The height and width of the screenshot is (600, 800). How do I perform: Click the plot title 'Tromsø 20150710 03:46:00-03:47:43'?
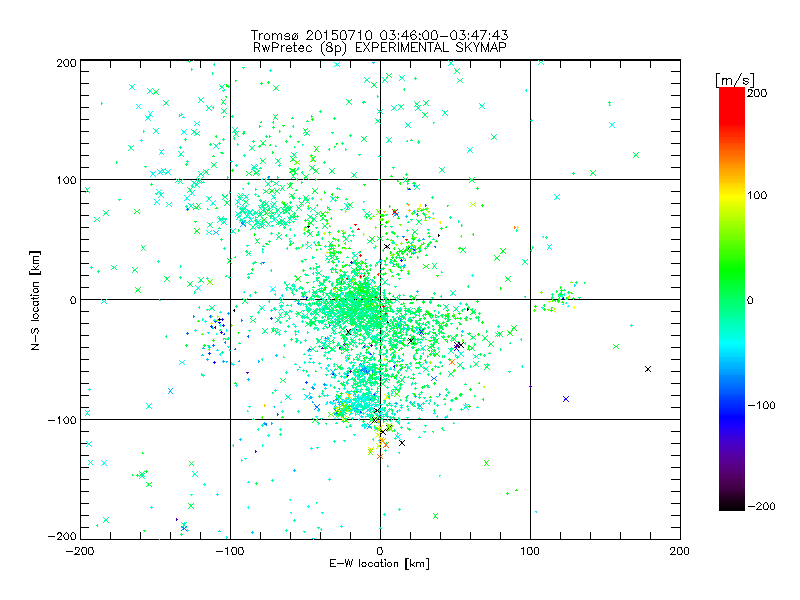(x=379, y=35)
